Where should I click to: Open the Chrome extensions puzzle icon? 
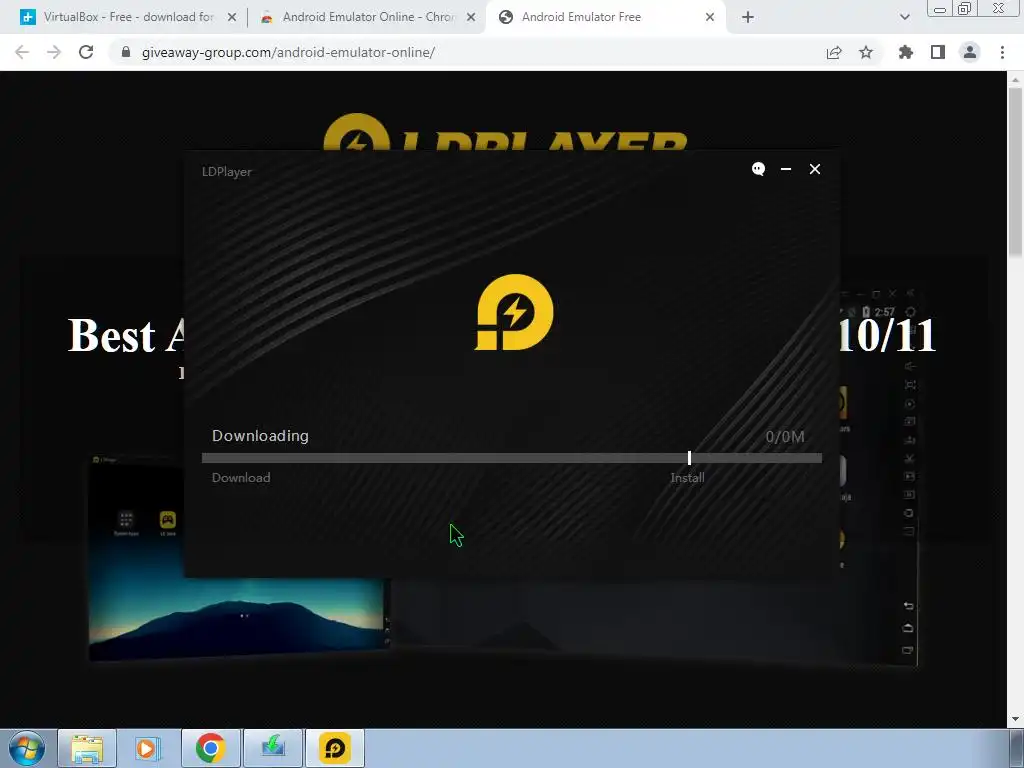click(x=905, y=52)
